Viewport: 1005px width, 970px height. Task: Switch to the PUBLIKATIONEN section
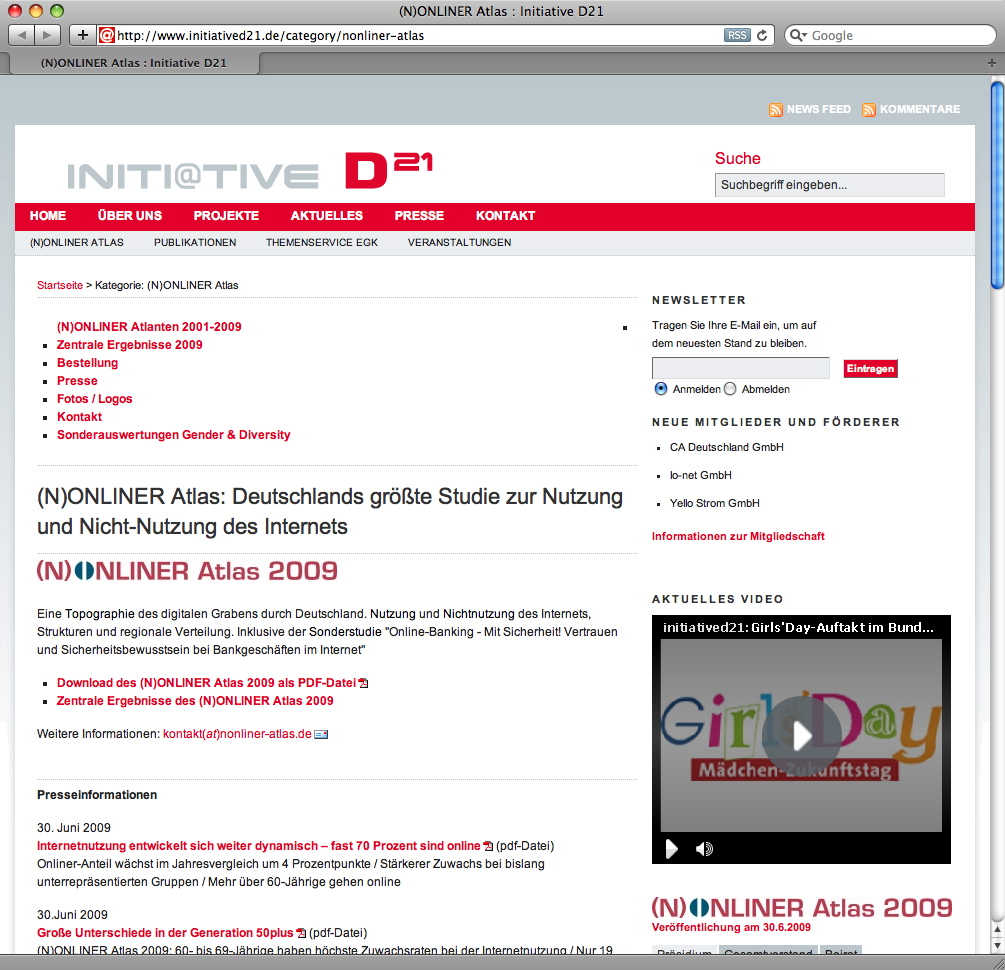(x=194, y=242)
